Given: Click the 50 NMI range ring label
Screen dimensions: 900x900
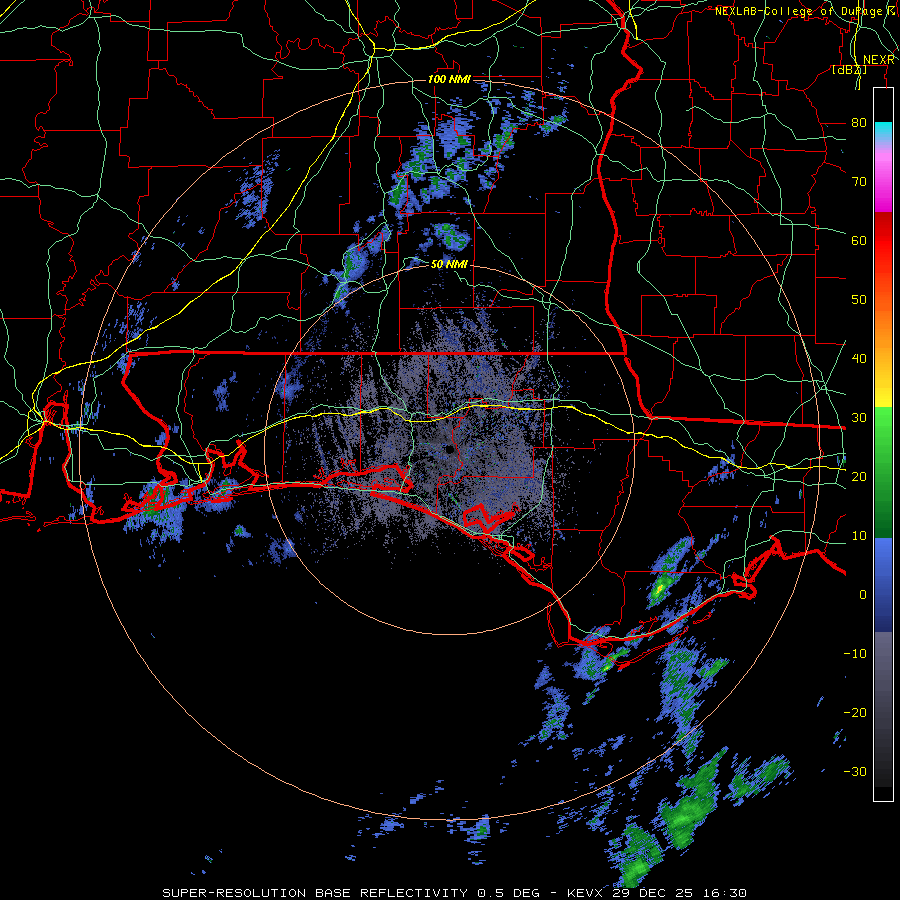Looking at the screenshot, I should coord(449,265).
